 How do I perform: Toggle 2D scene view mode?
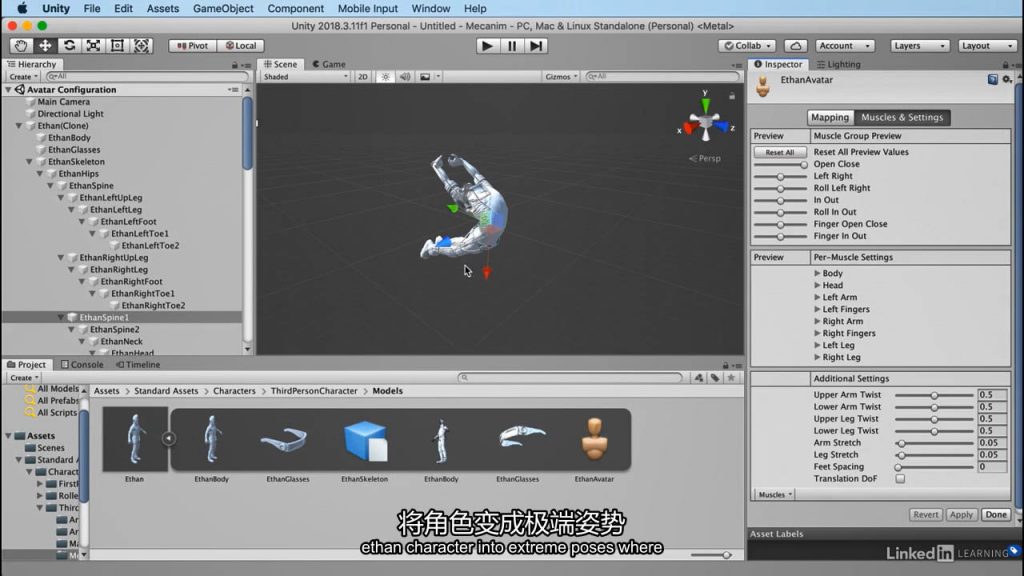point(362,76)
